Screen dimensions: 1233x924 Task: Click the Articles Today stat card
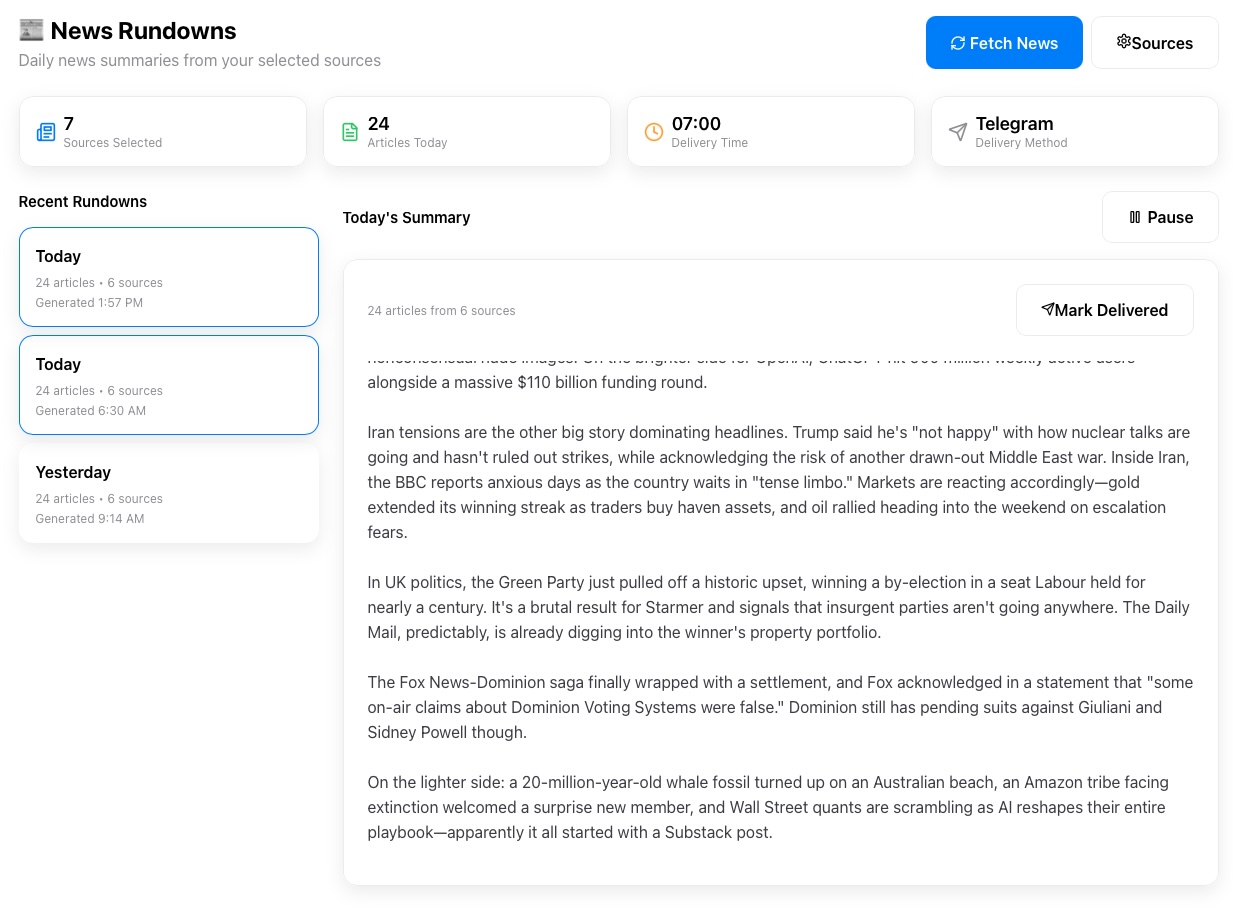pos(467,131)
